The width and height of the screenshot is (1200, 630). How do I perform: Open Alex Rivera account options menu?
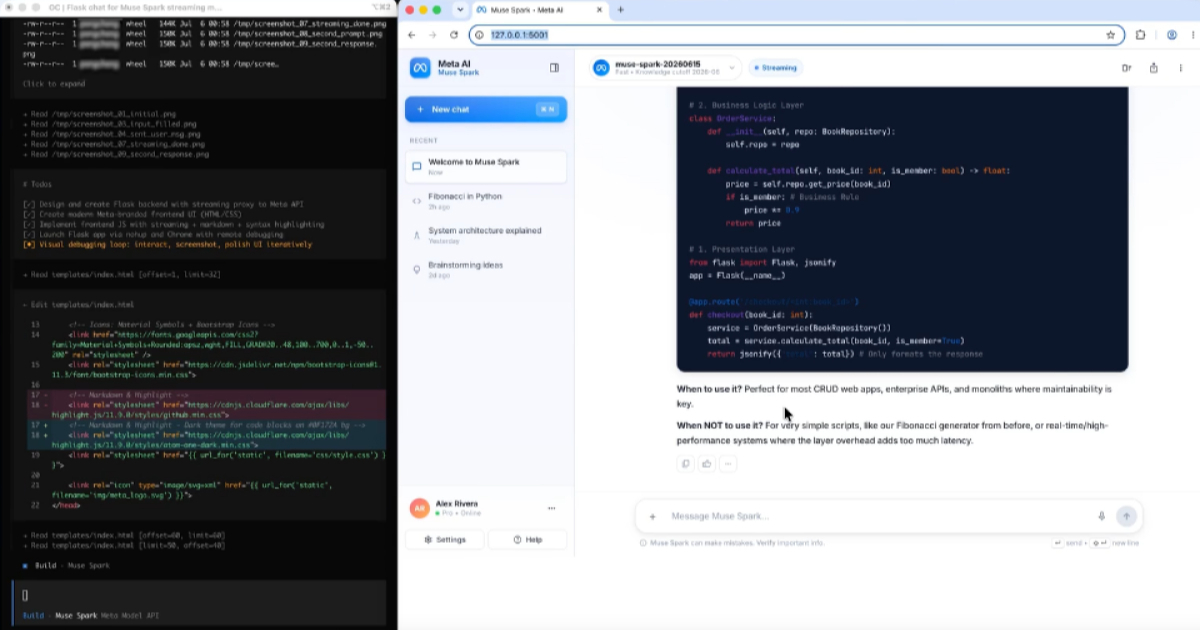tap(551, 508)
